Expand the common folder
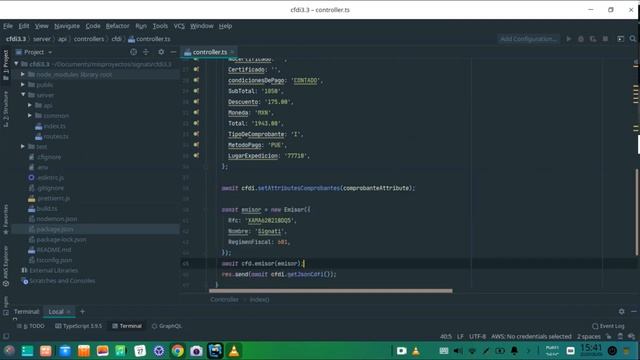Screen dimensions: 640x360 click(30, 116)
